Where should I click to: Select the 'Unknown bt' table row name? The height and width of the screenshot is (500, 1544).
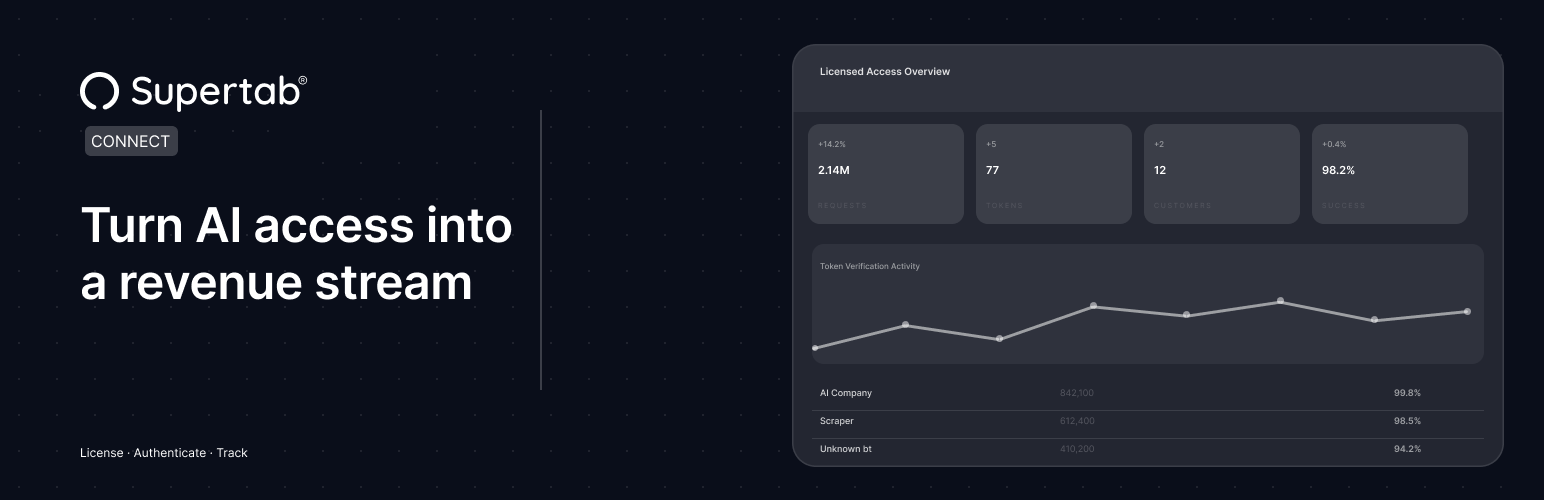tap(846, 449)
